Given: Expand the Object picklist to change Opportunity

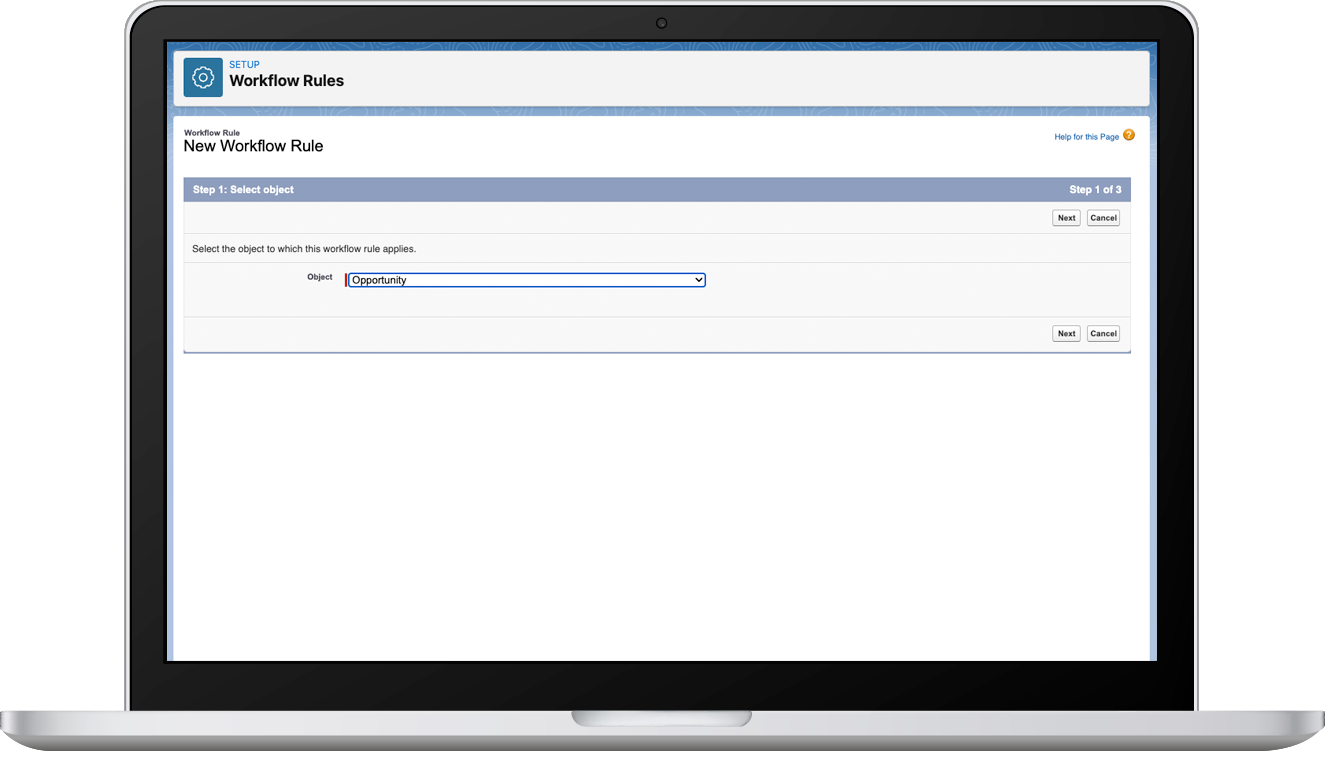Looking at the screenshot, I should (x=525, y=280).
